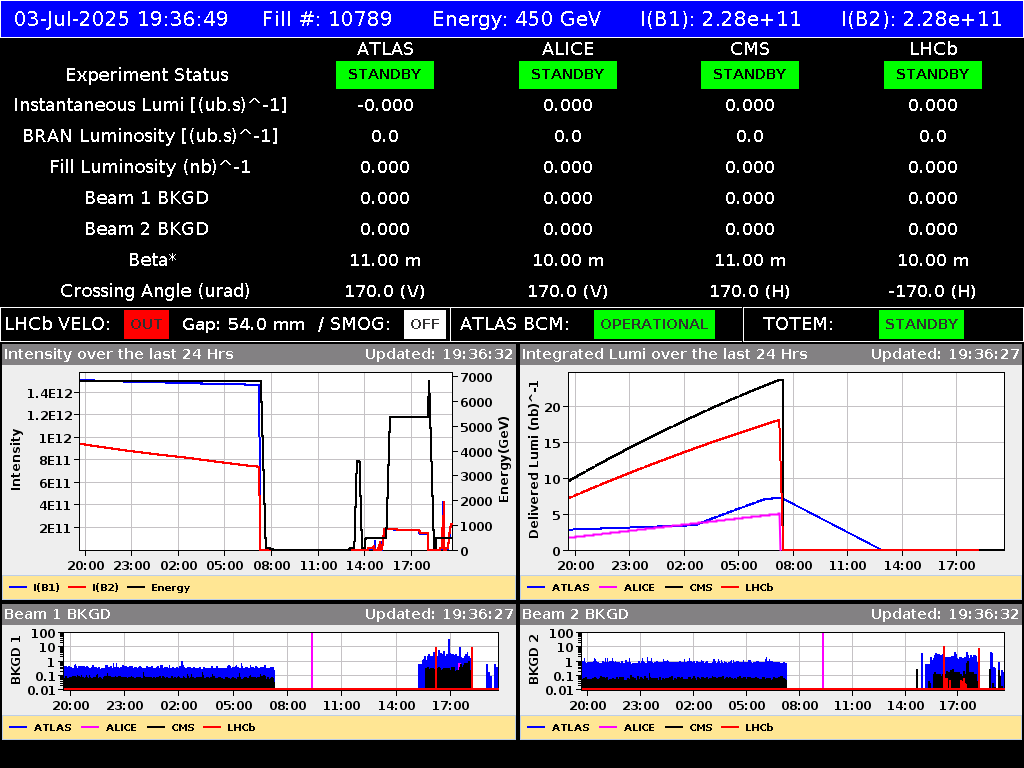Click the Beta* row label
1024x768 pixels.
(x=153, y=260)
